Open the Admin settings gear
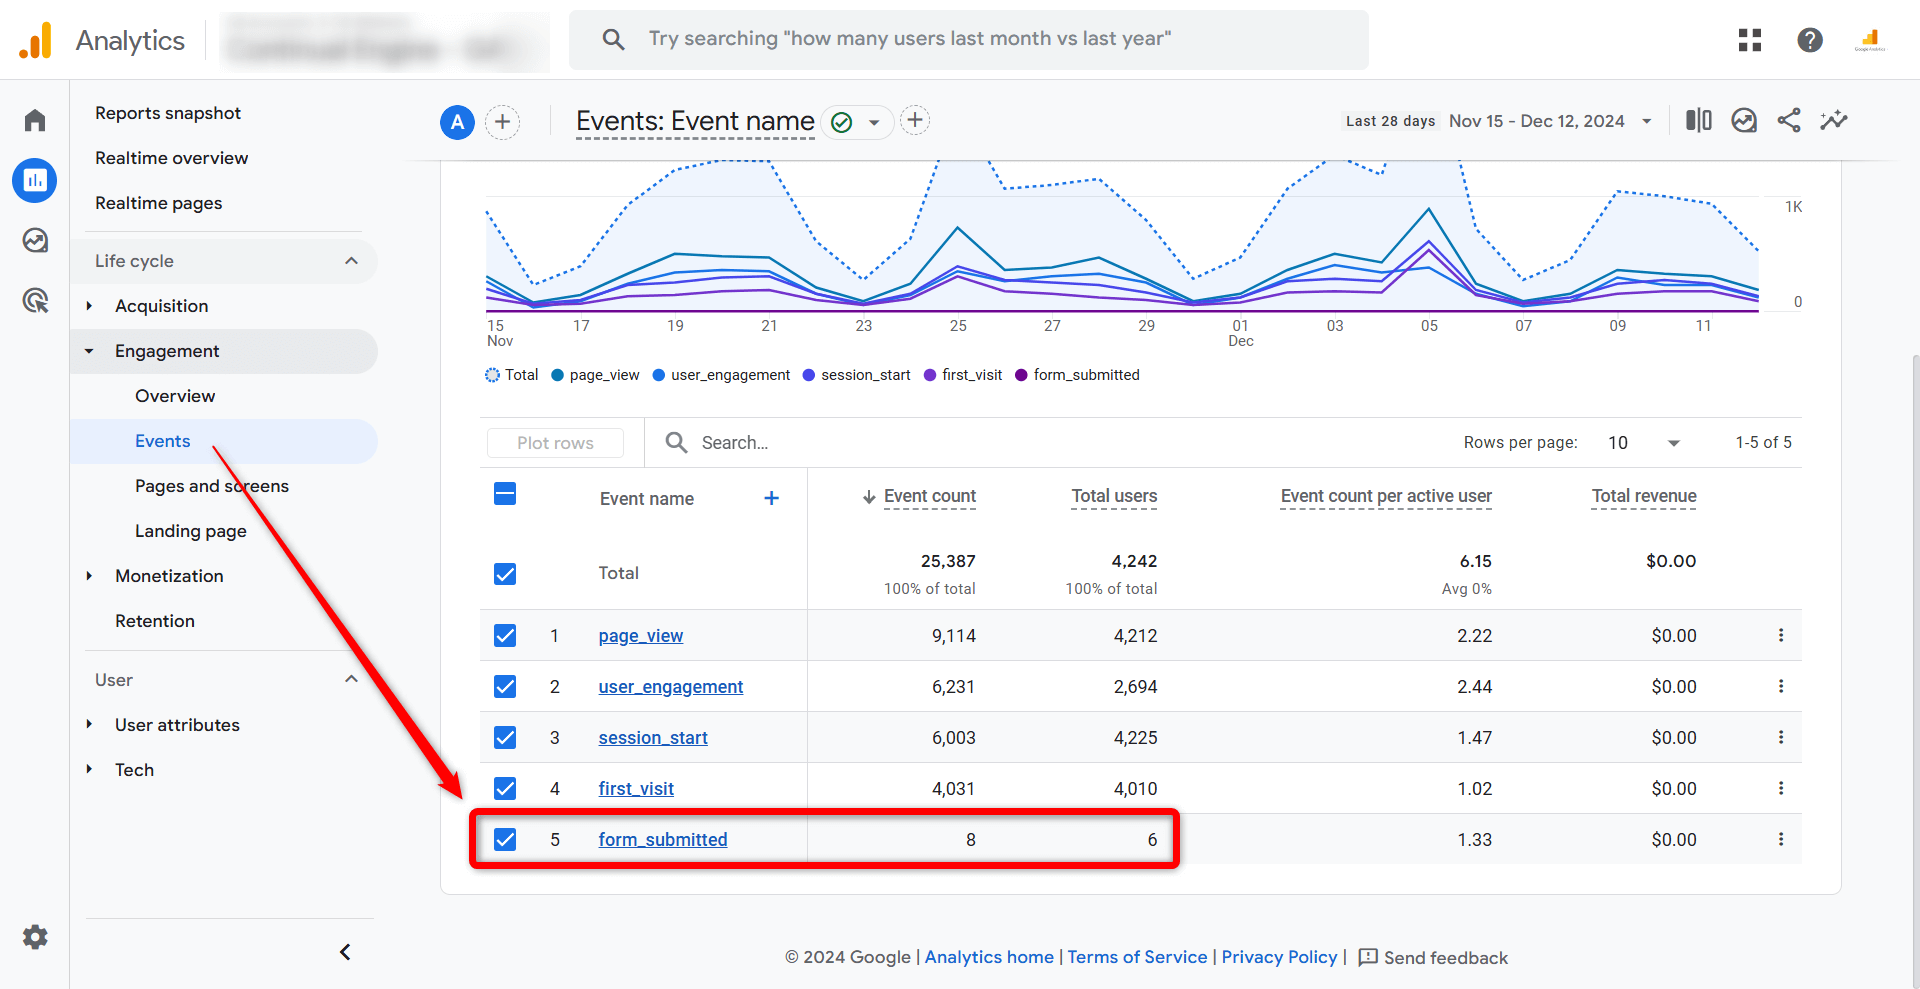Screen dimensions: 1920x989 (x=35, y=937)
